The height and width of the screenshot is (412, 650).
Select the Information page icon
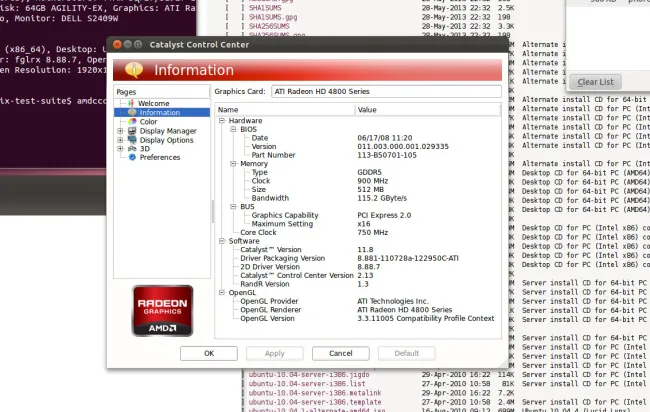tap(131, 112)
